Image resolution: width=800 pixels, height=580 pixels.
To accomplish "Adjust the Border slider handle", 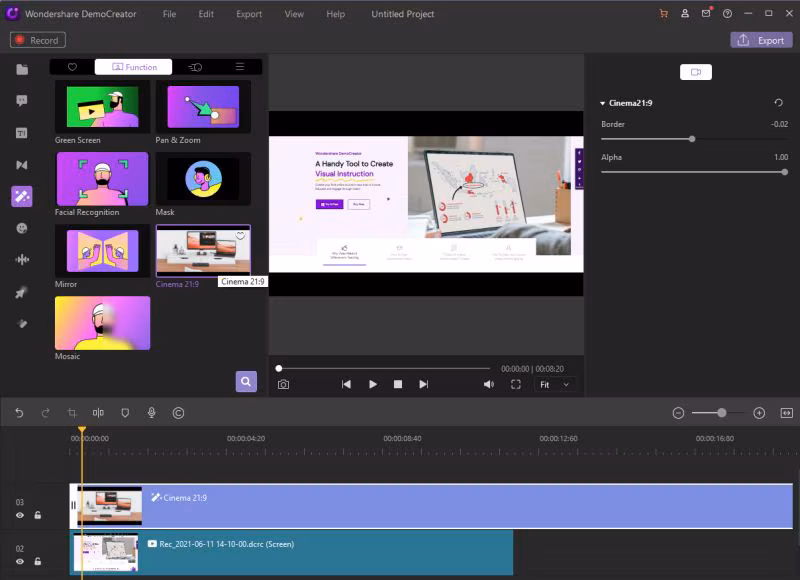I will pyautogui.click(x=692, y=139).
